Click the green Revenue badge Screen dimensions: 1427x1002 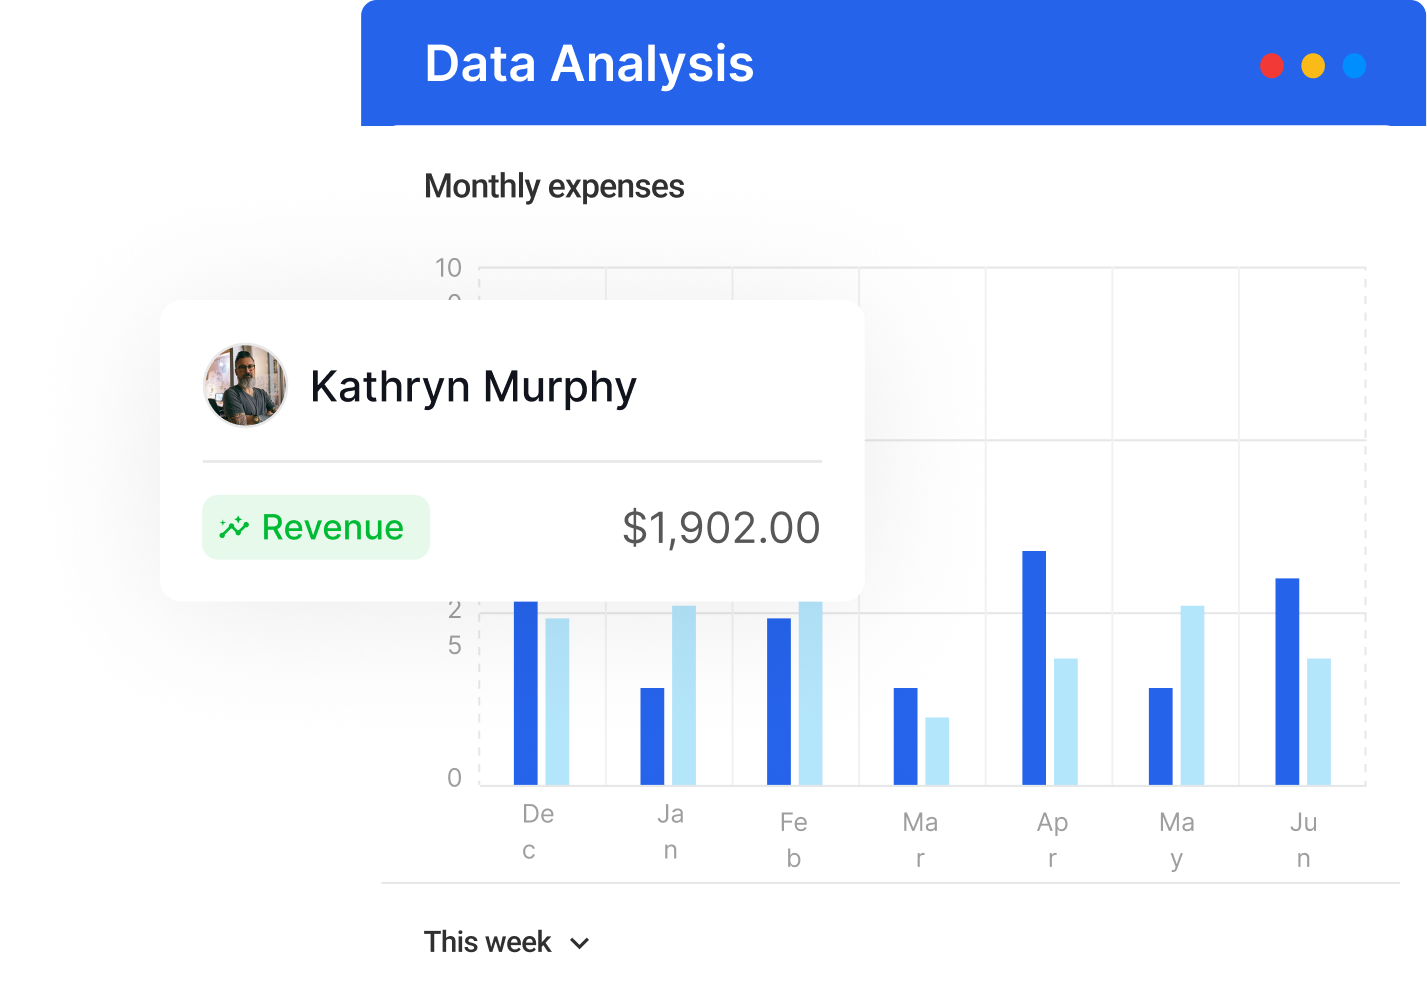(316, 527)
